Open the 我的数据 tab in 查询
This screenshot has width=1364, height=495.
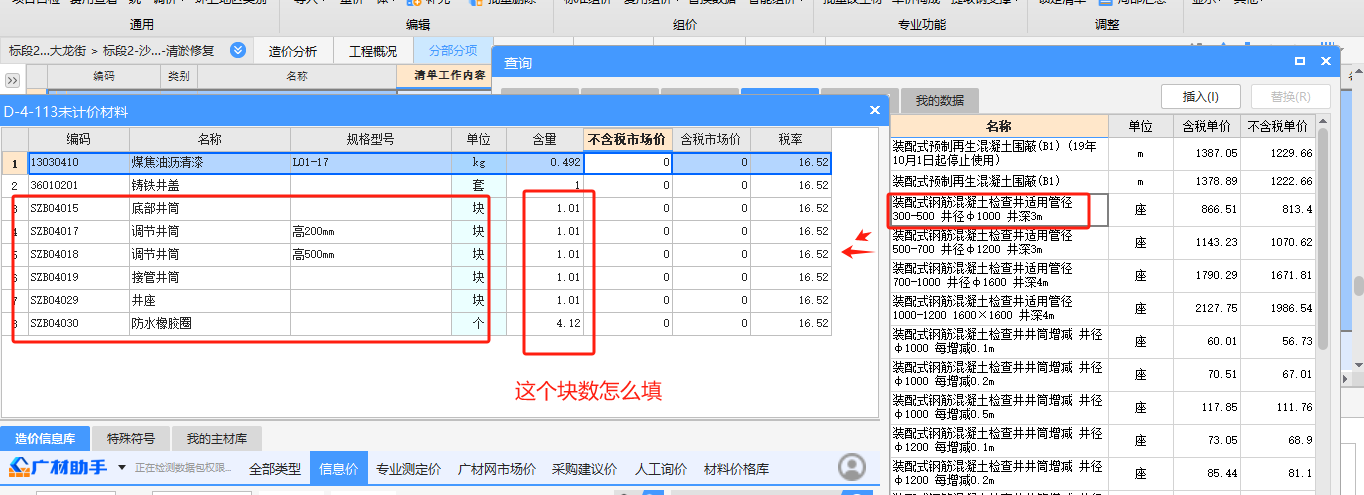pos(939,100)
